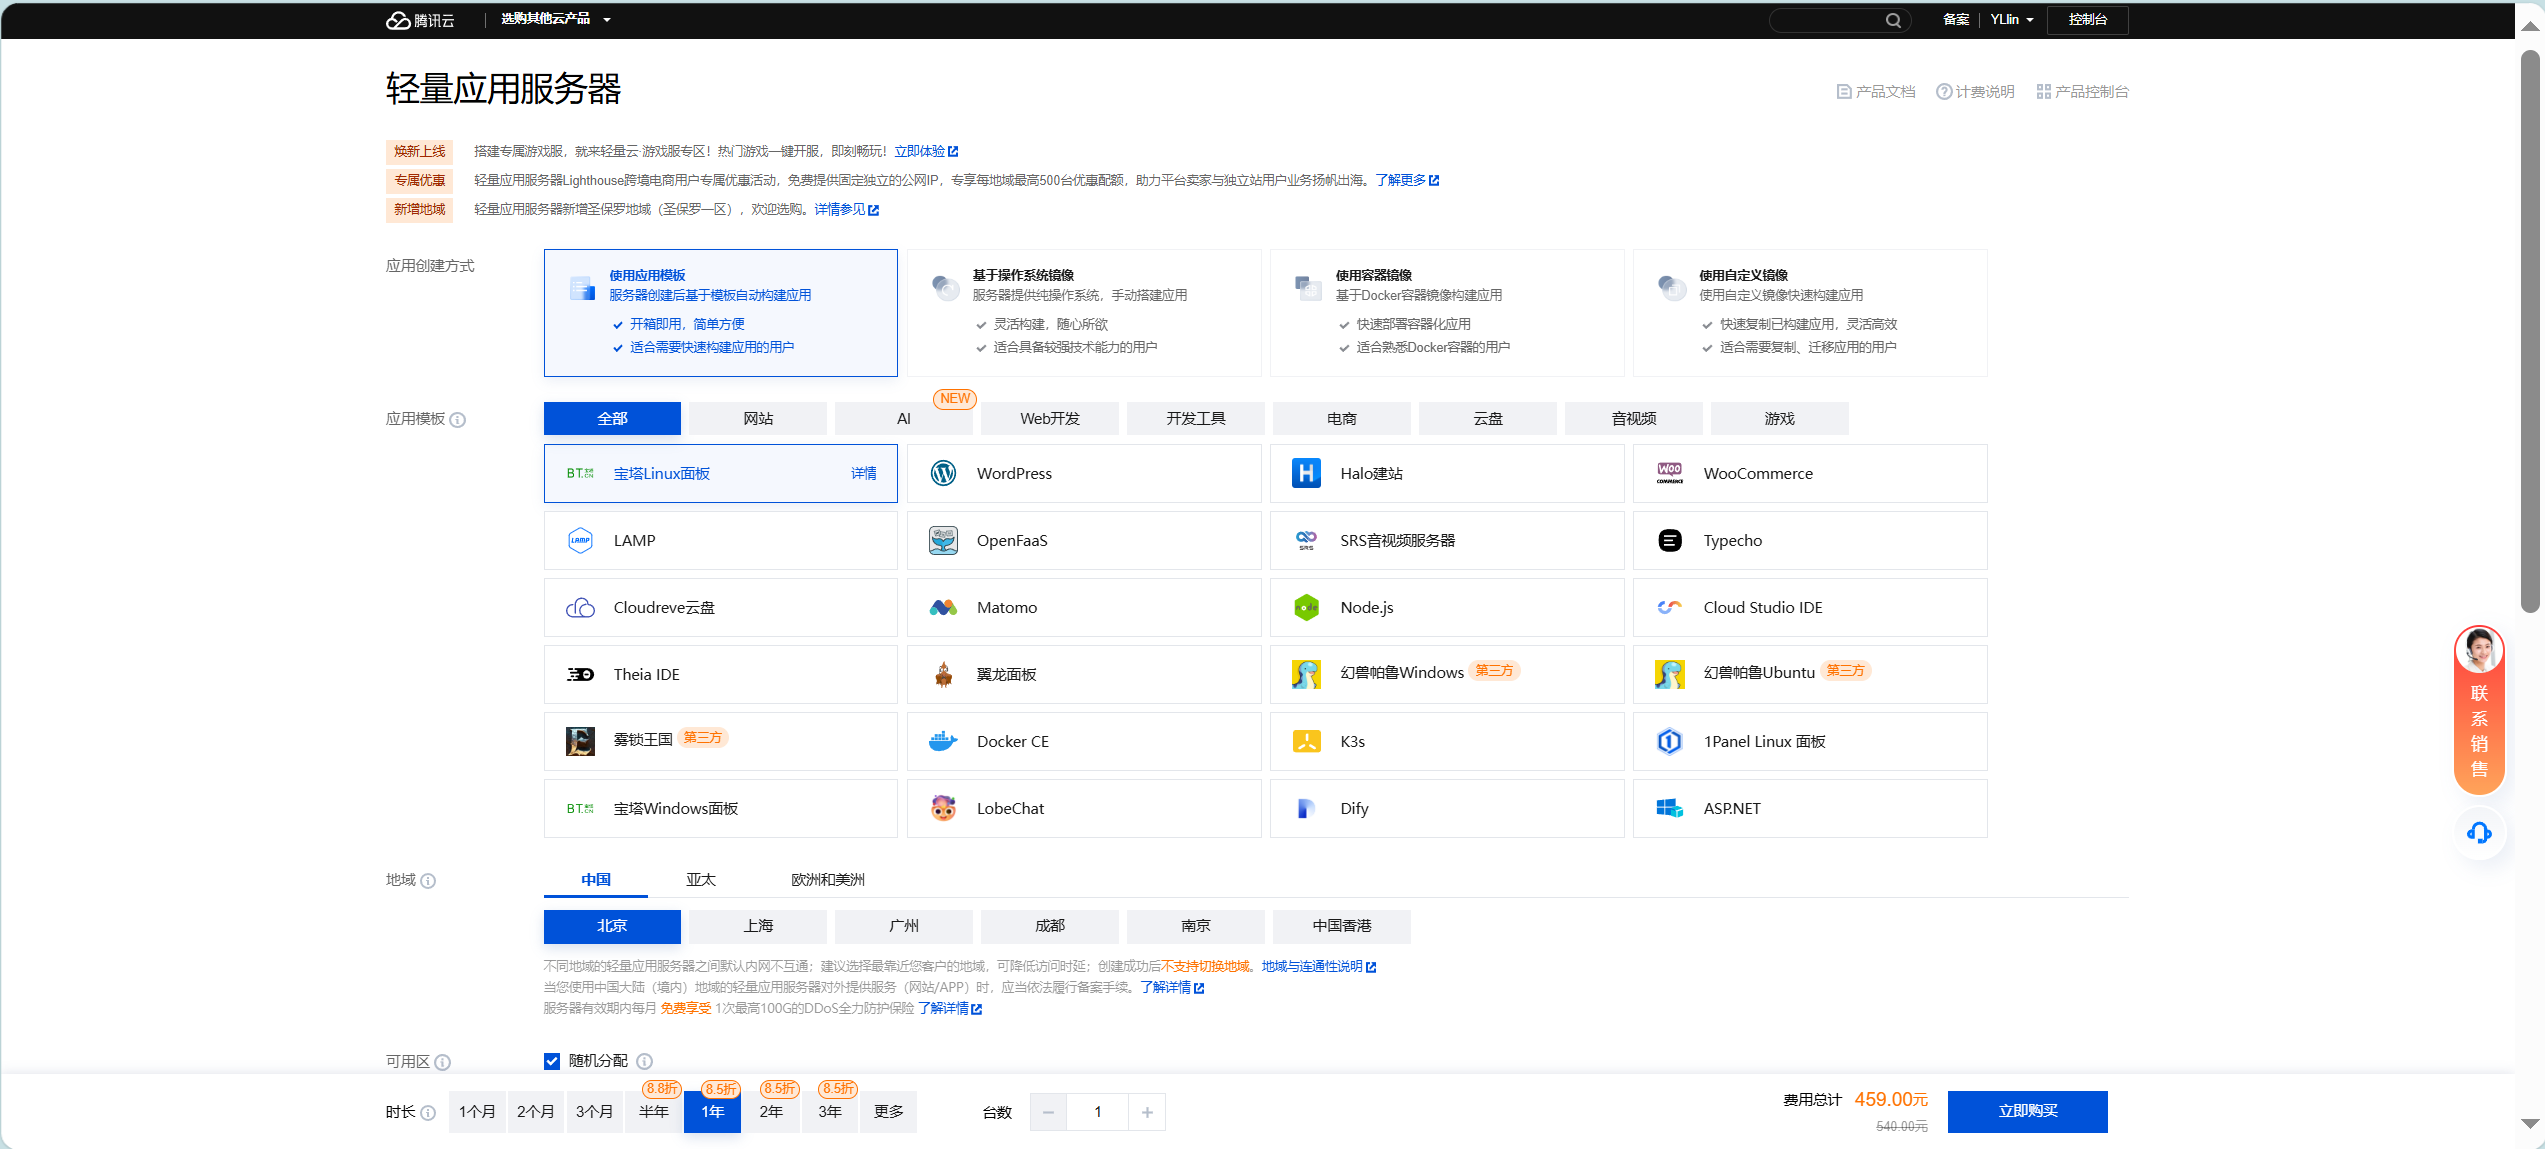Click the WordPress template icon
Image resolution: width=2545 pixels, height=1149 pixels.
(943, 473)
